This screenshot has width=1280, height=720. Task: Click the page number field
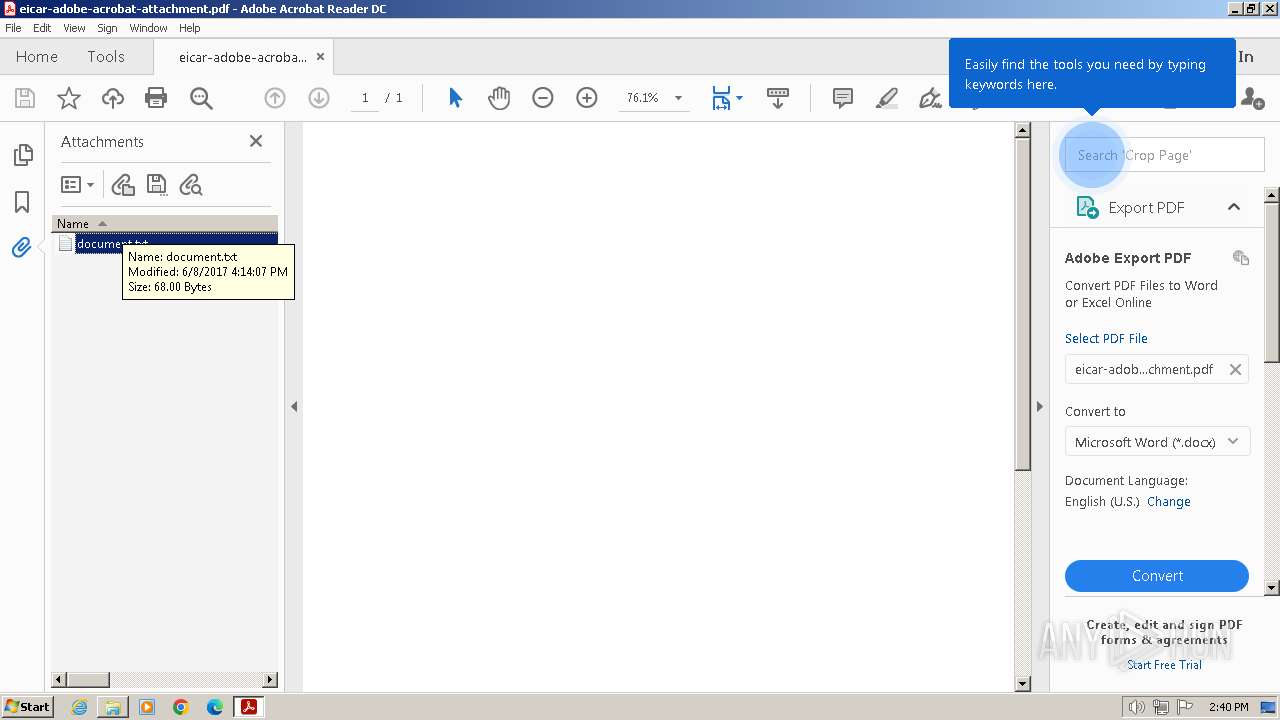(365, 98)
